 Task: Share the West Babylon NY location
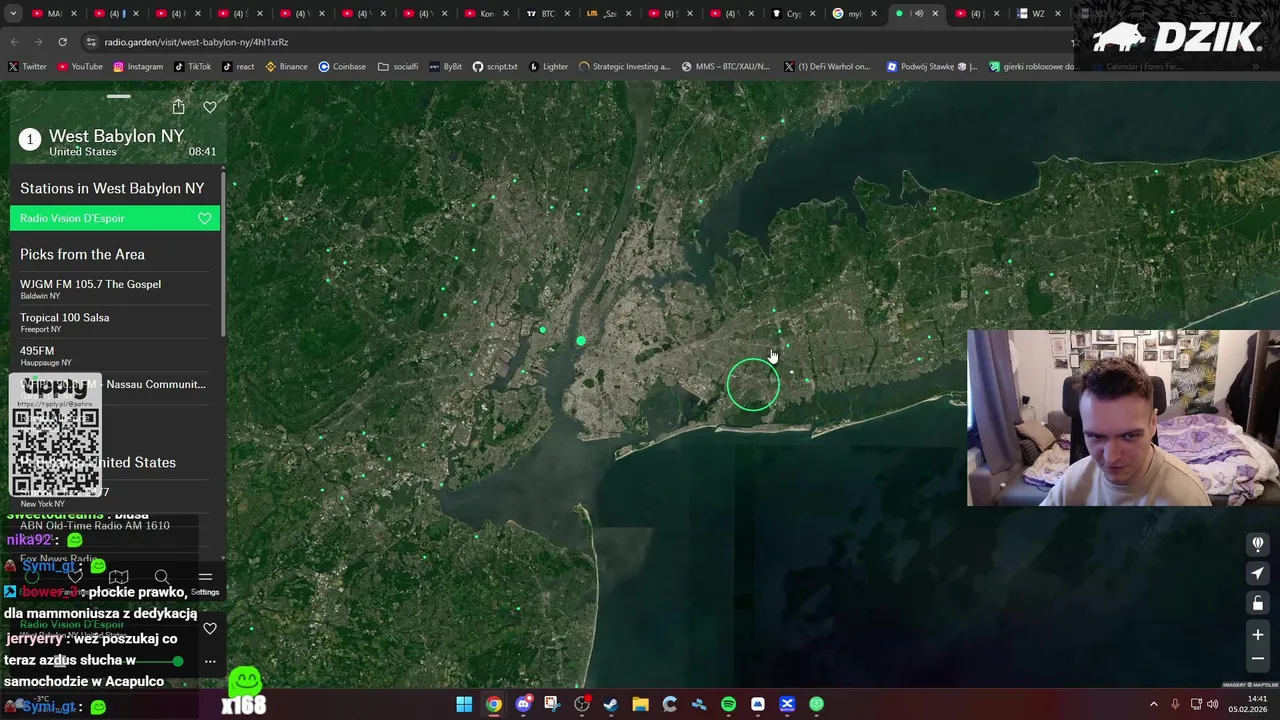pyautogui.click(x=178, y=107)
